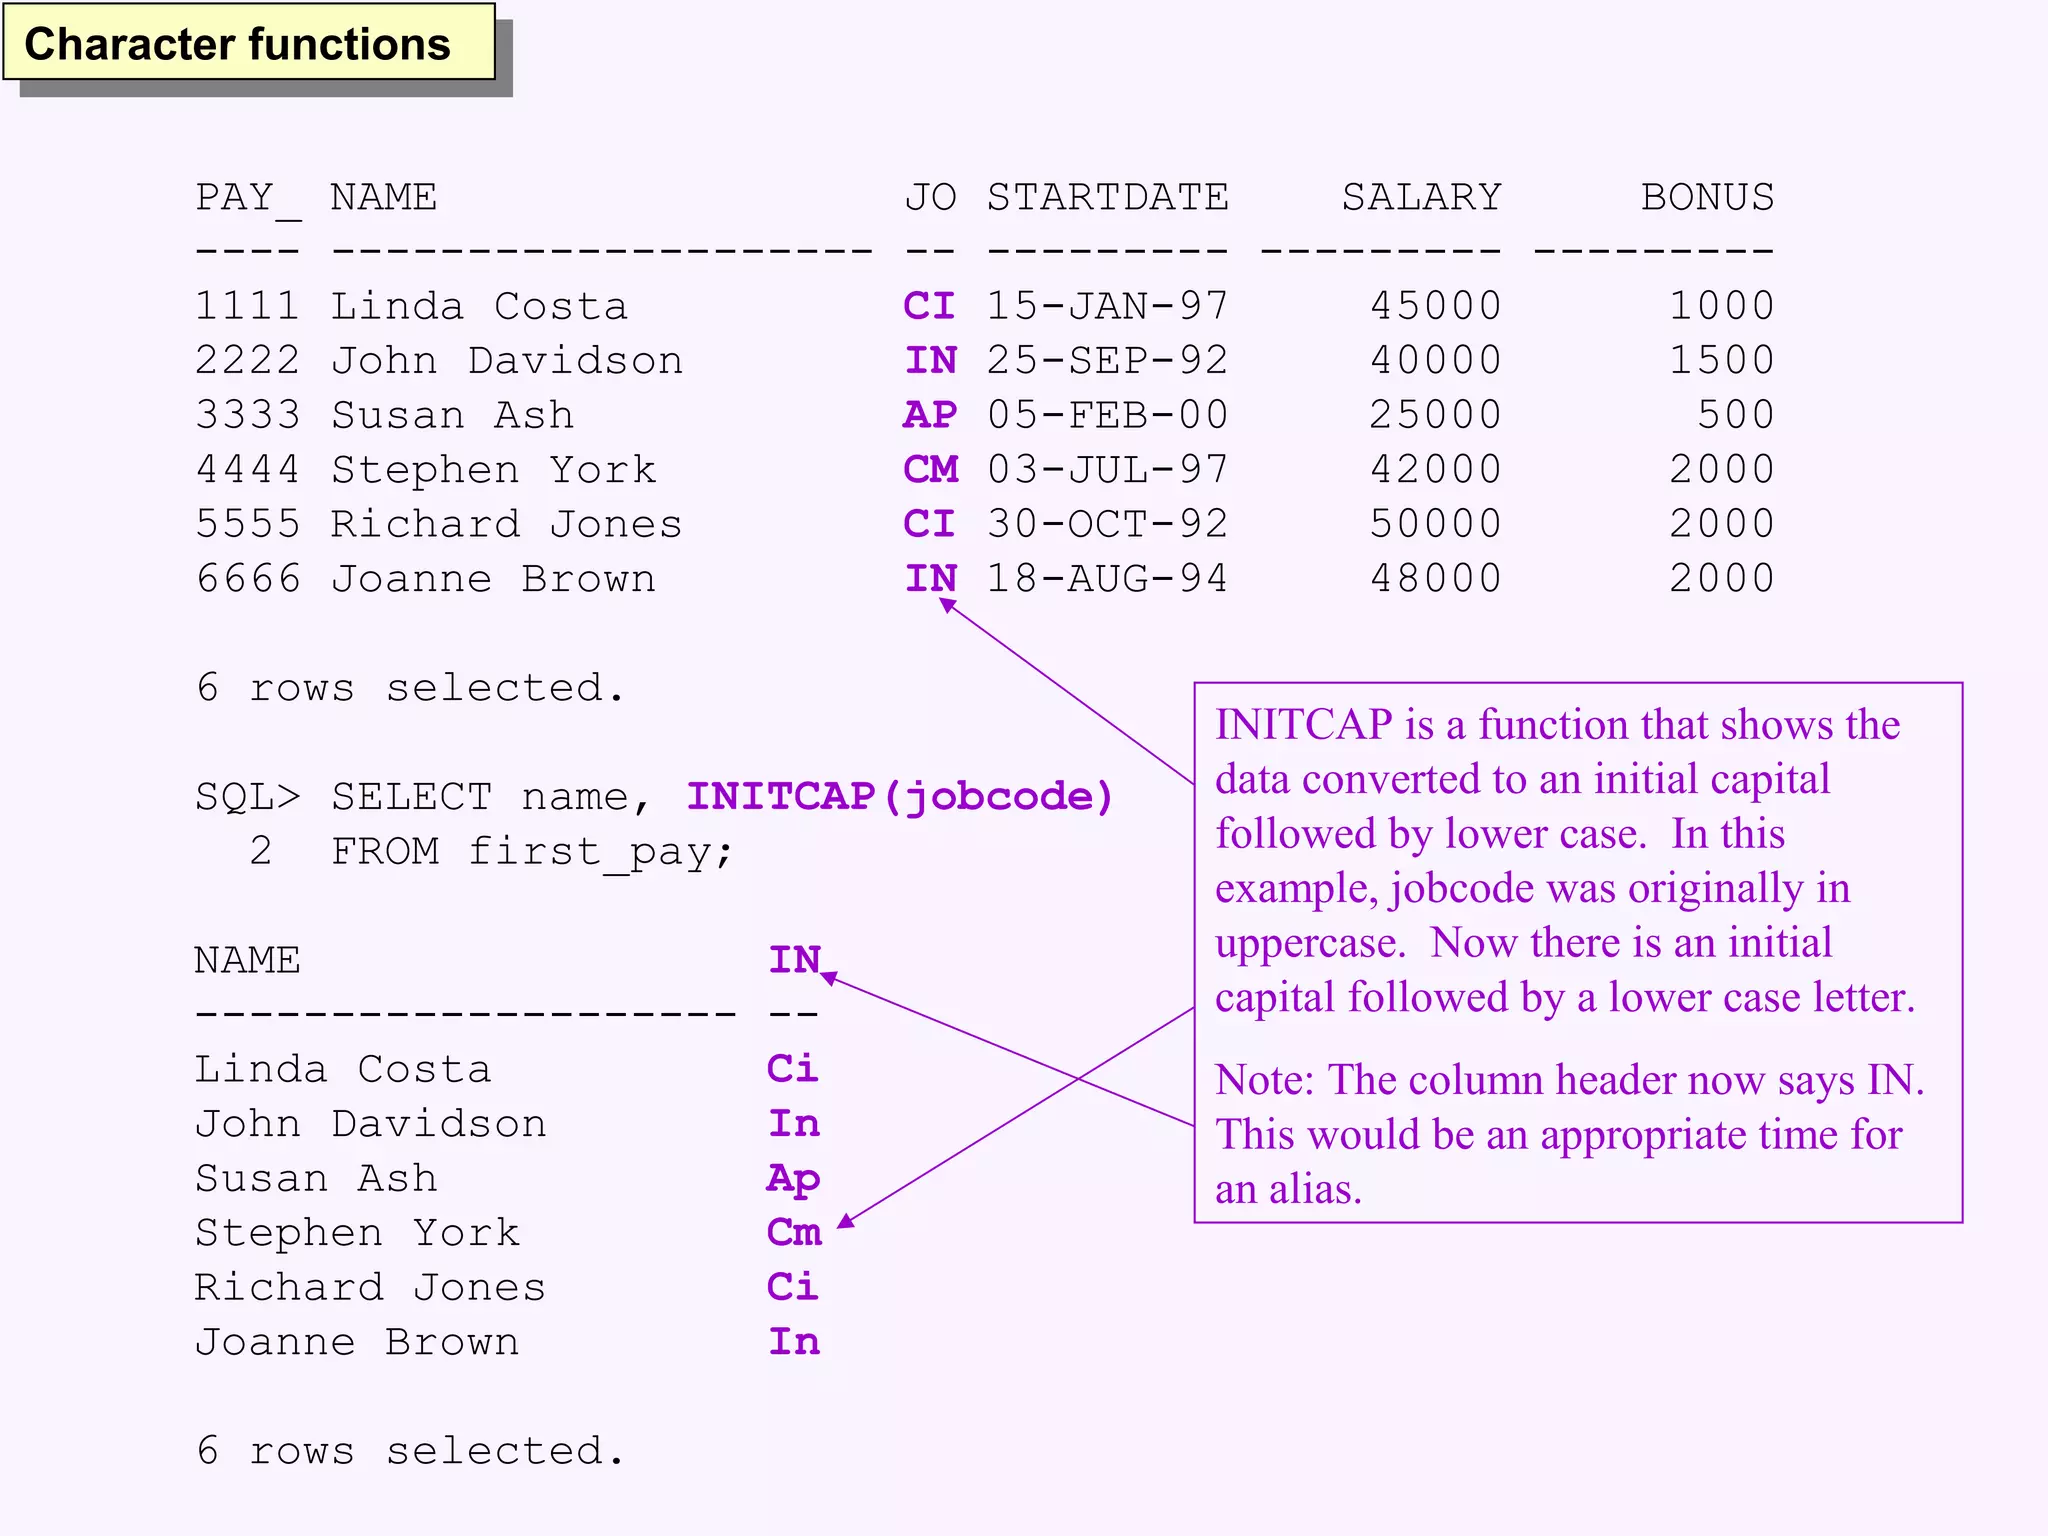Click the Character functions title box
2048x1536 pixels.
pyautogui.click(x=248, y=44)
